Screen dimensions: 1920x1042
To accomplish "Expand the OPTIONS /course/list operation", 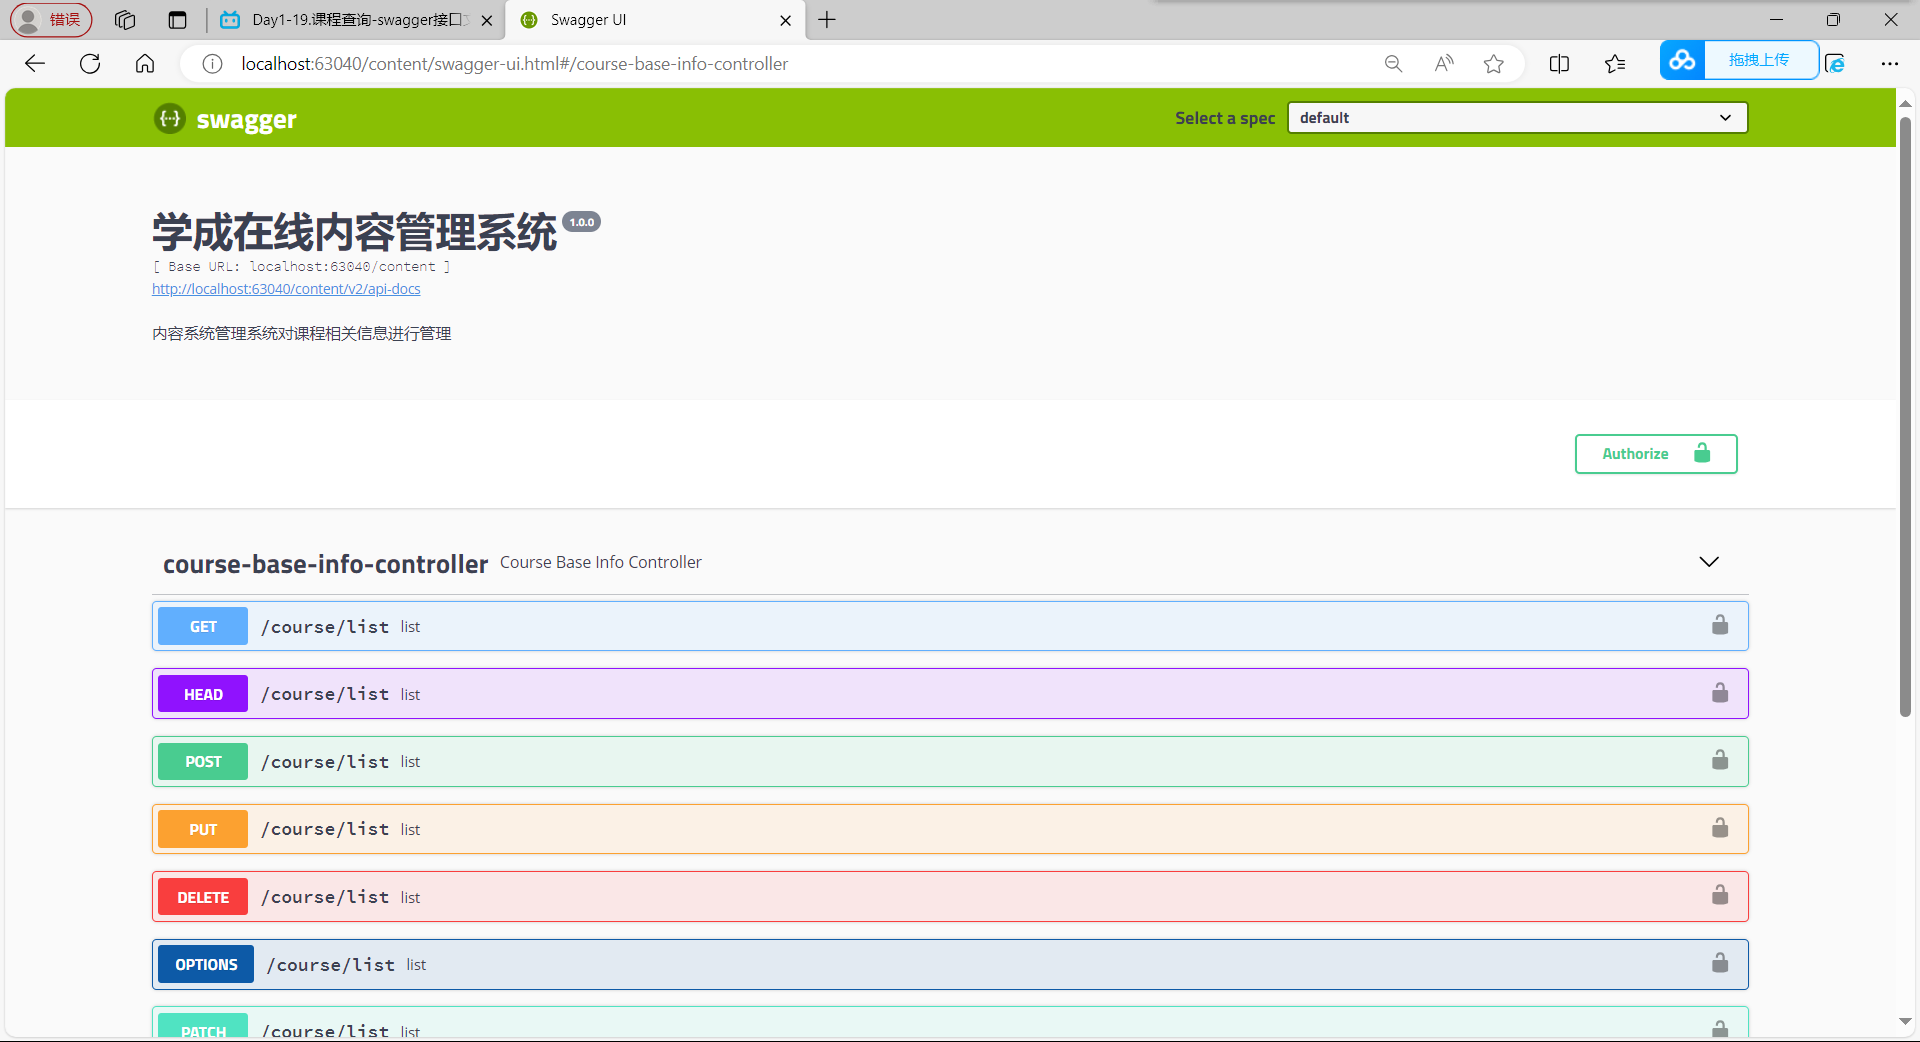I will (x=950, y=964).
